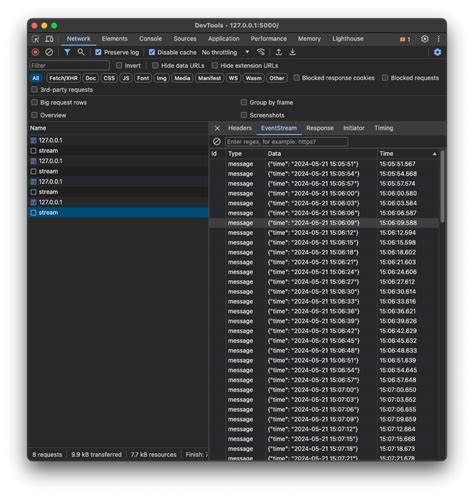Select the All filter chip
The image size is (474, 497).
tap(36, 78)
